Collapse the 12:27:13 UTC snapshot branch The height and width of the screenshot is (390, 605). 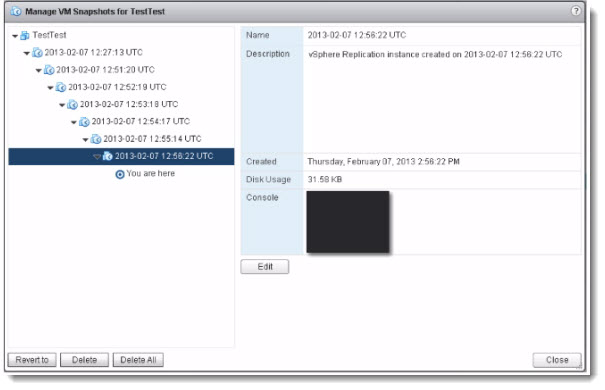pos(27,53)
